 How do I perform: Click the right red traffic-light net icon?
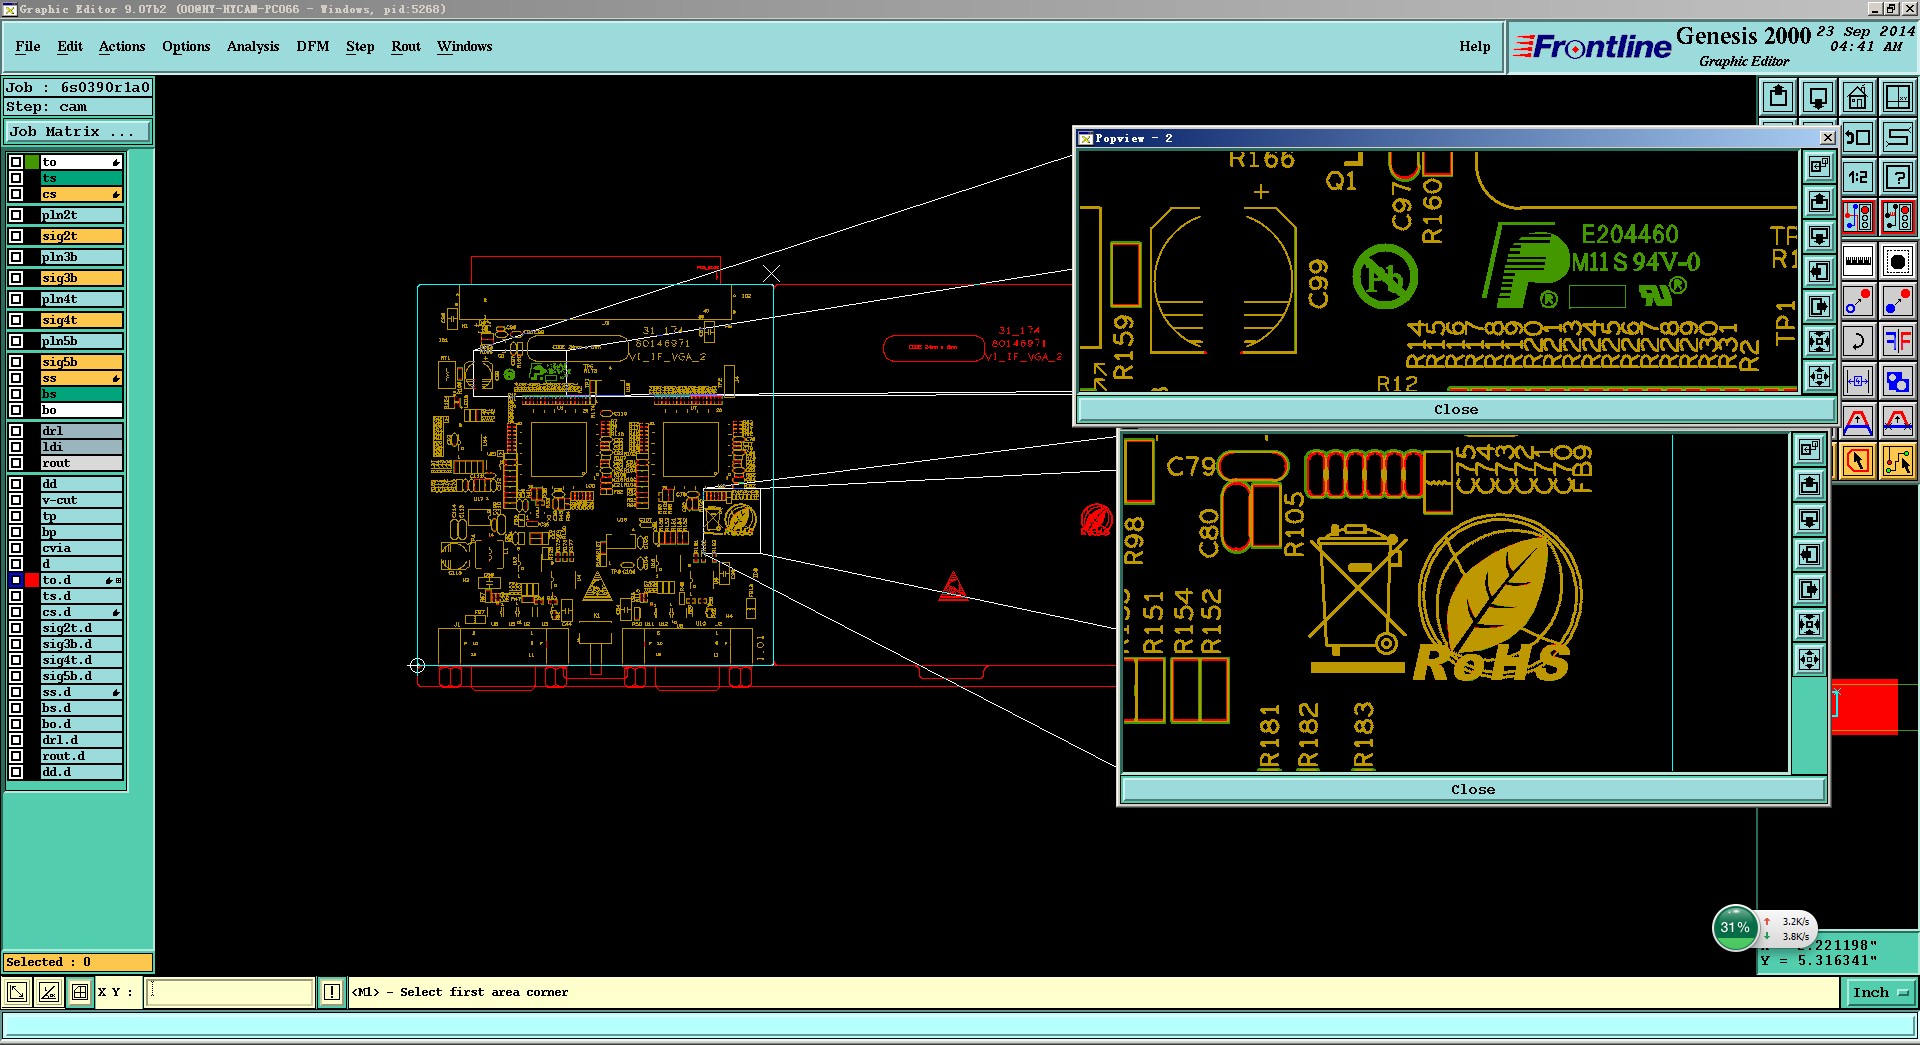coord(1897,217)
